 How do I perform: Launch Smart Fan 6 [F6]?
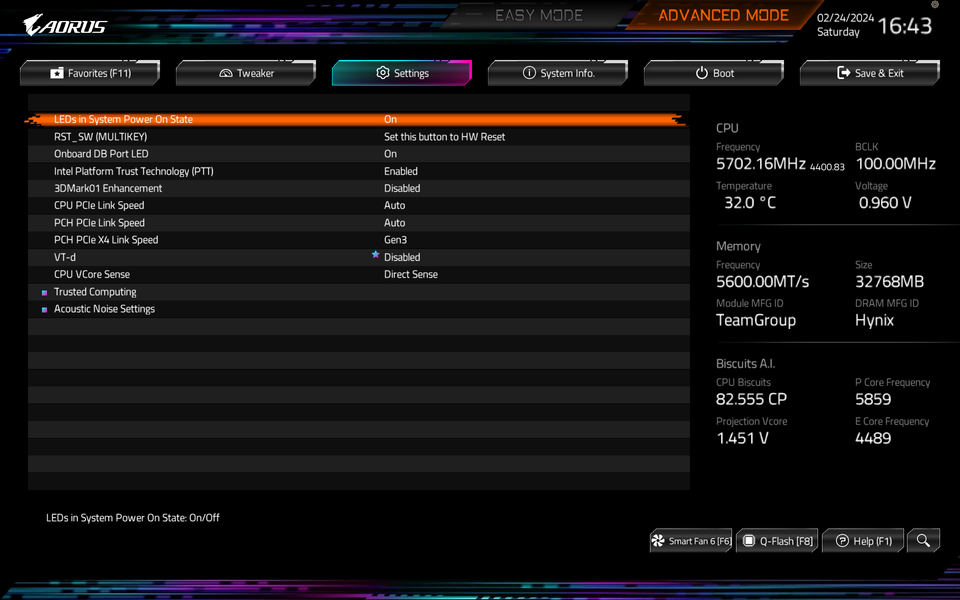click(x=691, y=541)
